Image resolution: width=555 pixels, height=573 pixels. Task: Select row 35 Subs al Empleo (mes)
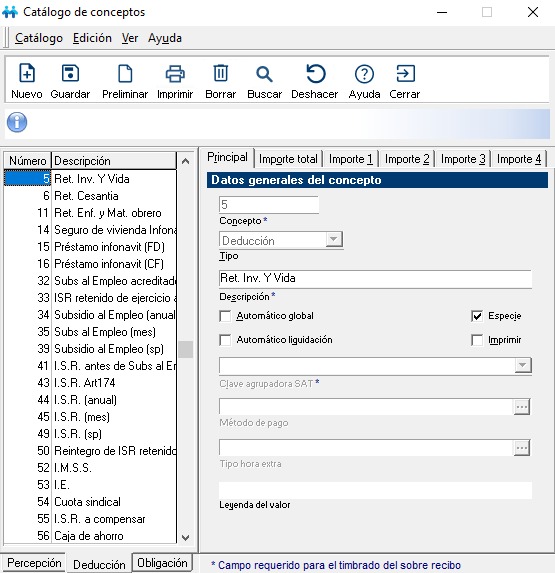[90, 332]
